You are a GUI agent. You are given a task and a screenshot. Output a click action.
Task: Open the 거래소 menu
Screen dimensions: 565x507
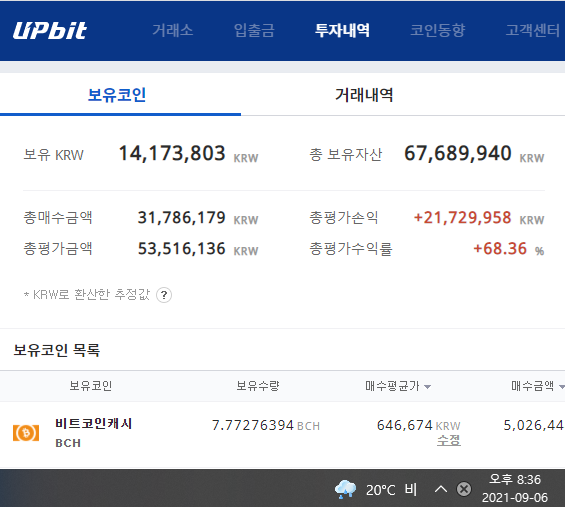tap(173, 30)
